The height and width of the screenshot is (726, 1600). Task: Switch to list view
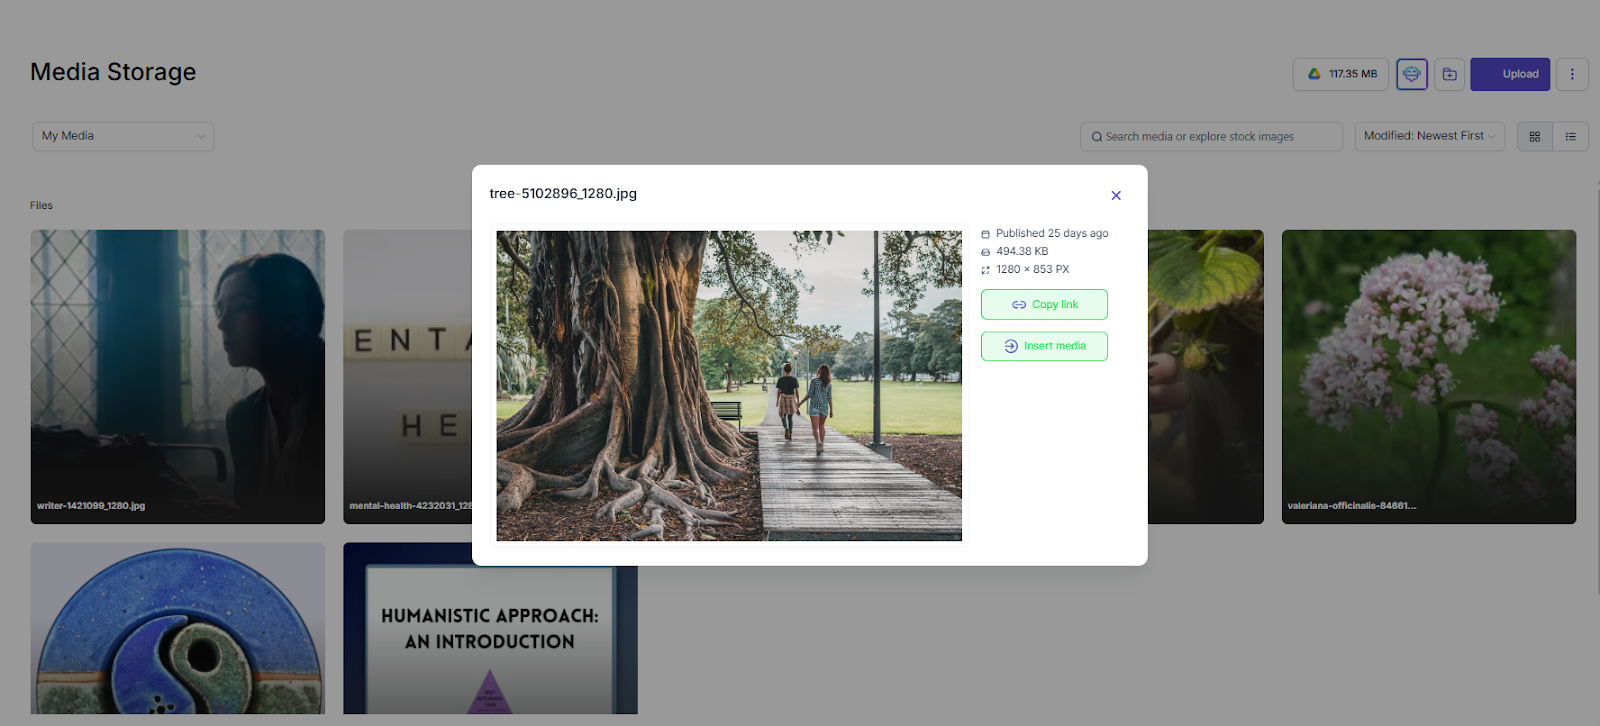(x=1571, y=136)
